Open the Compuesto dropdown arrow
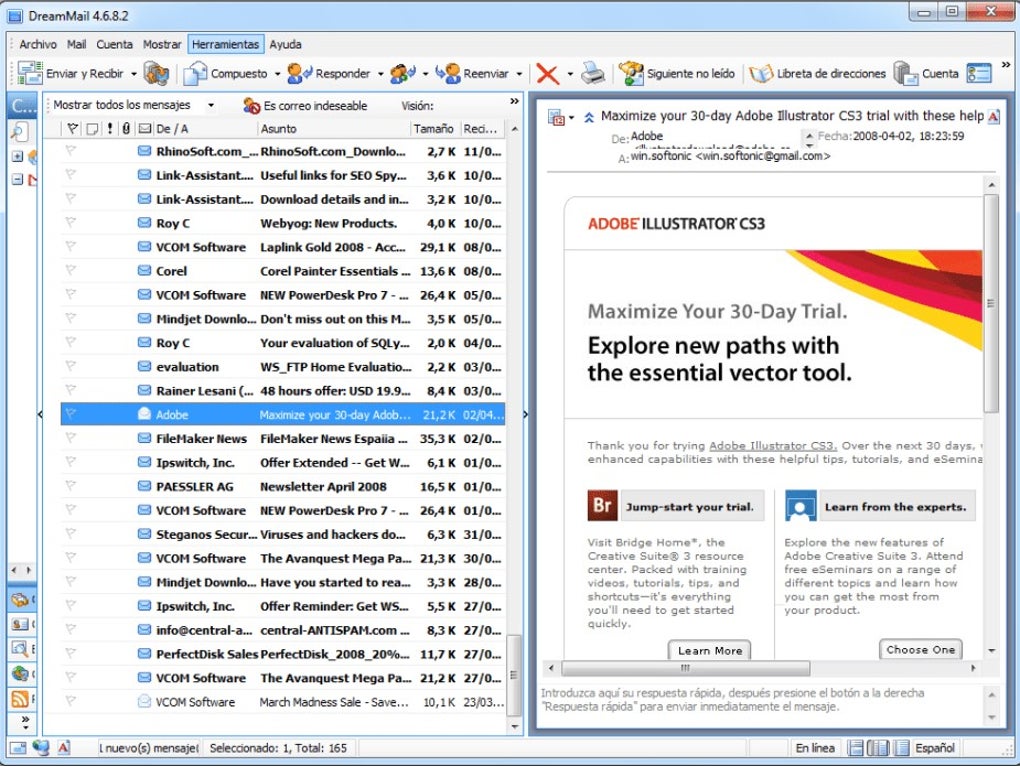This screenshot has height=766, width=1020. (x=277, y=74)
